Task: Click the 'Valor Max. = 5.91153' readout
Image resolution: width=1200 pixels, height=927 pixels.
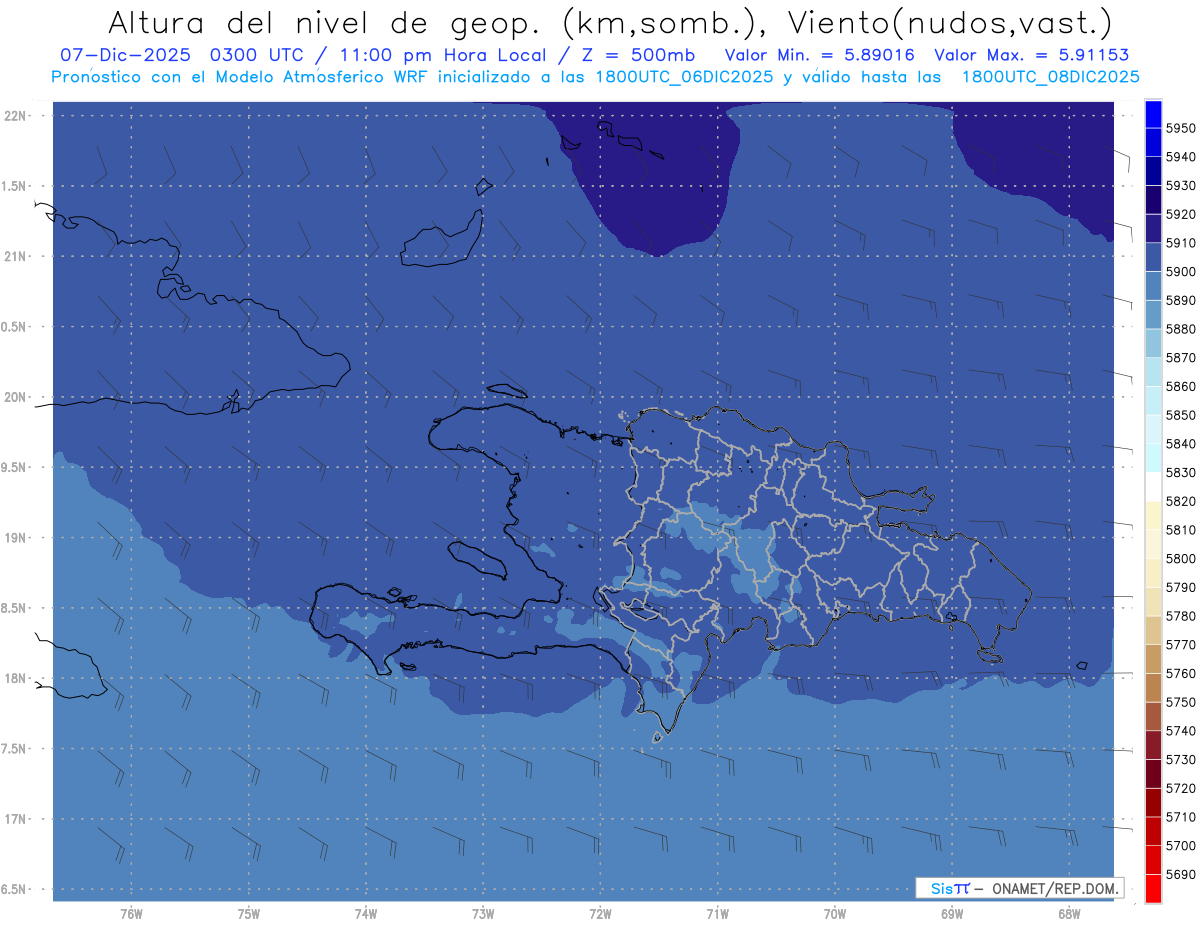Action: [1031, 55]
